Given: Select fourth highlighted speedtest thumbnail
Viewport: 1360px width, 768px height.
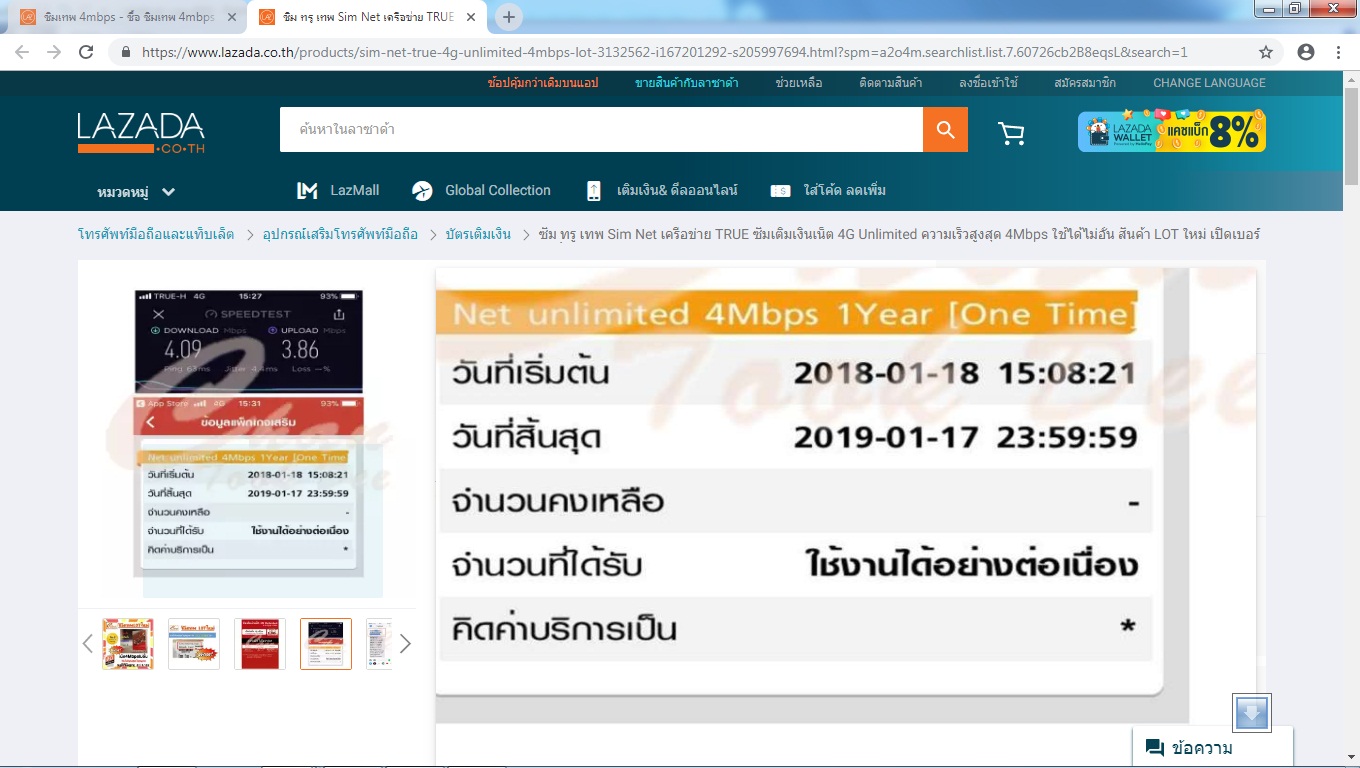Looking at the screenshot, I should [326, 643].
